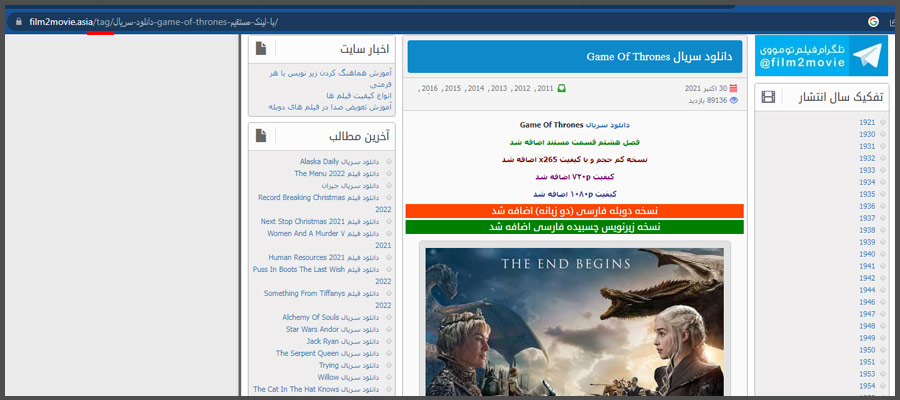Open year 1947 in release year list
The image size is (900, 400).
coord(867,314)
